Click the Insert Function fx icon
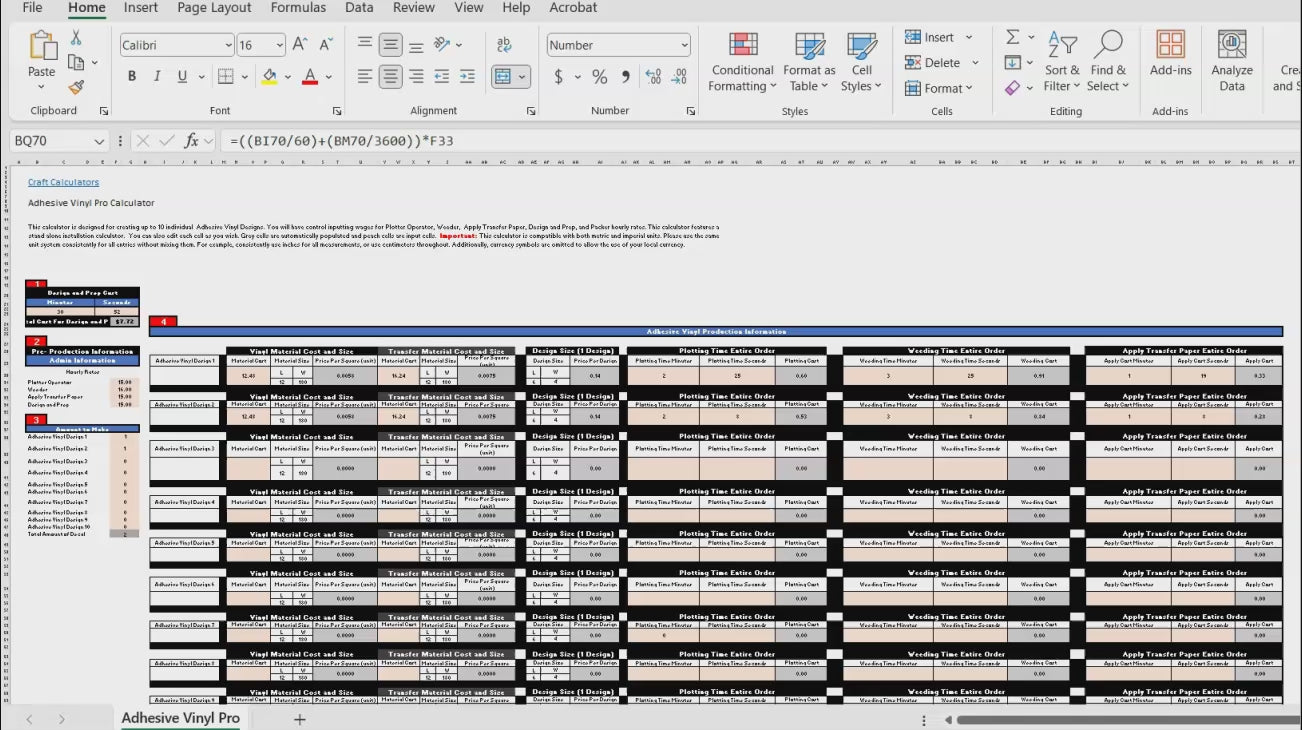The height and width of the screenshot is (730, 1302). click(x=191, y=141)
